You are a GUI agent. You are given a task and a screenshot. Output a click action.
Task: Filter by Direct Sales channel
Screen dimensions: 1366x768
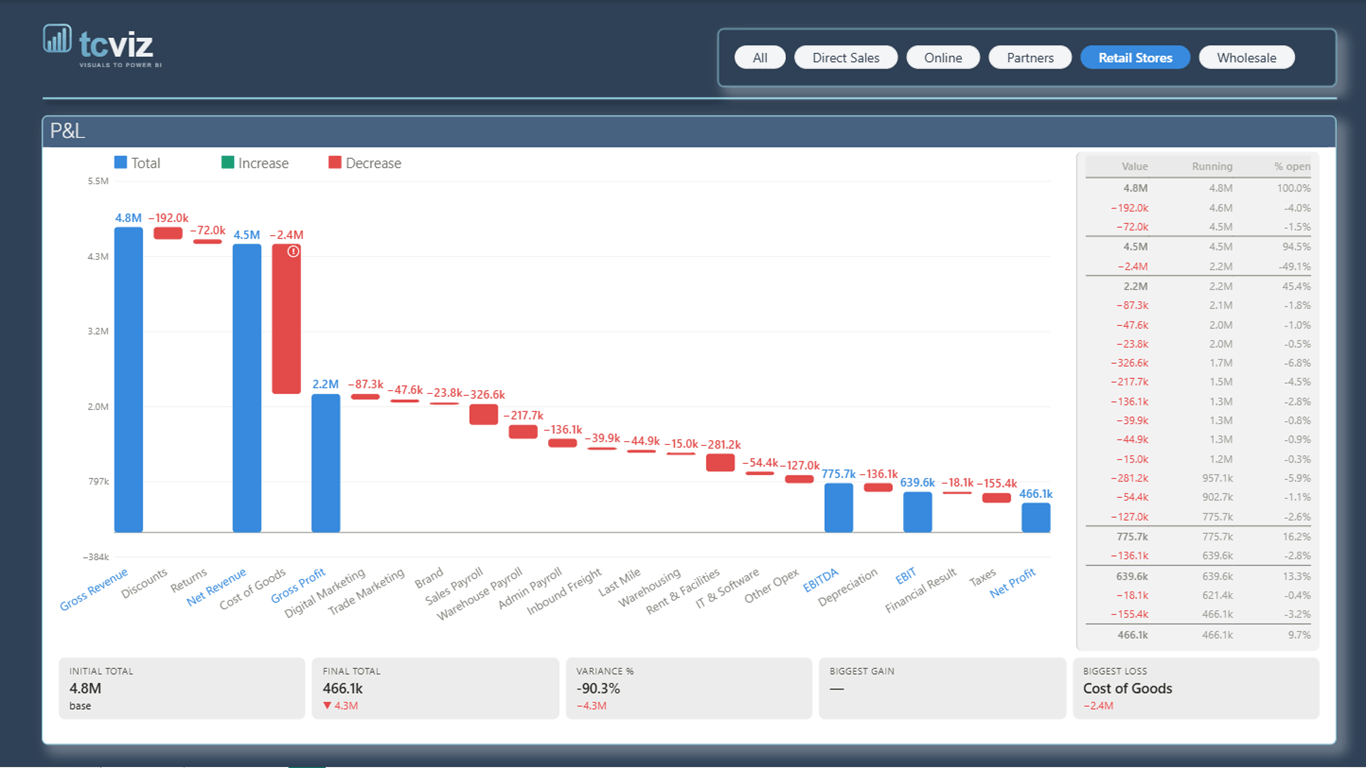(x=846, y=58)
